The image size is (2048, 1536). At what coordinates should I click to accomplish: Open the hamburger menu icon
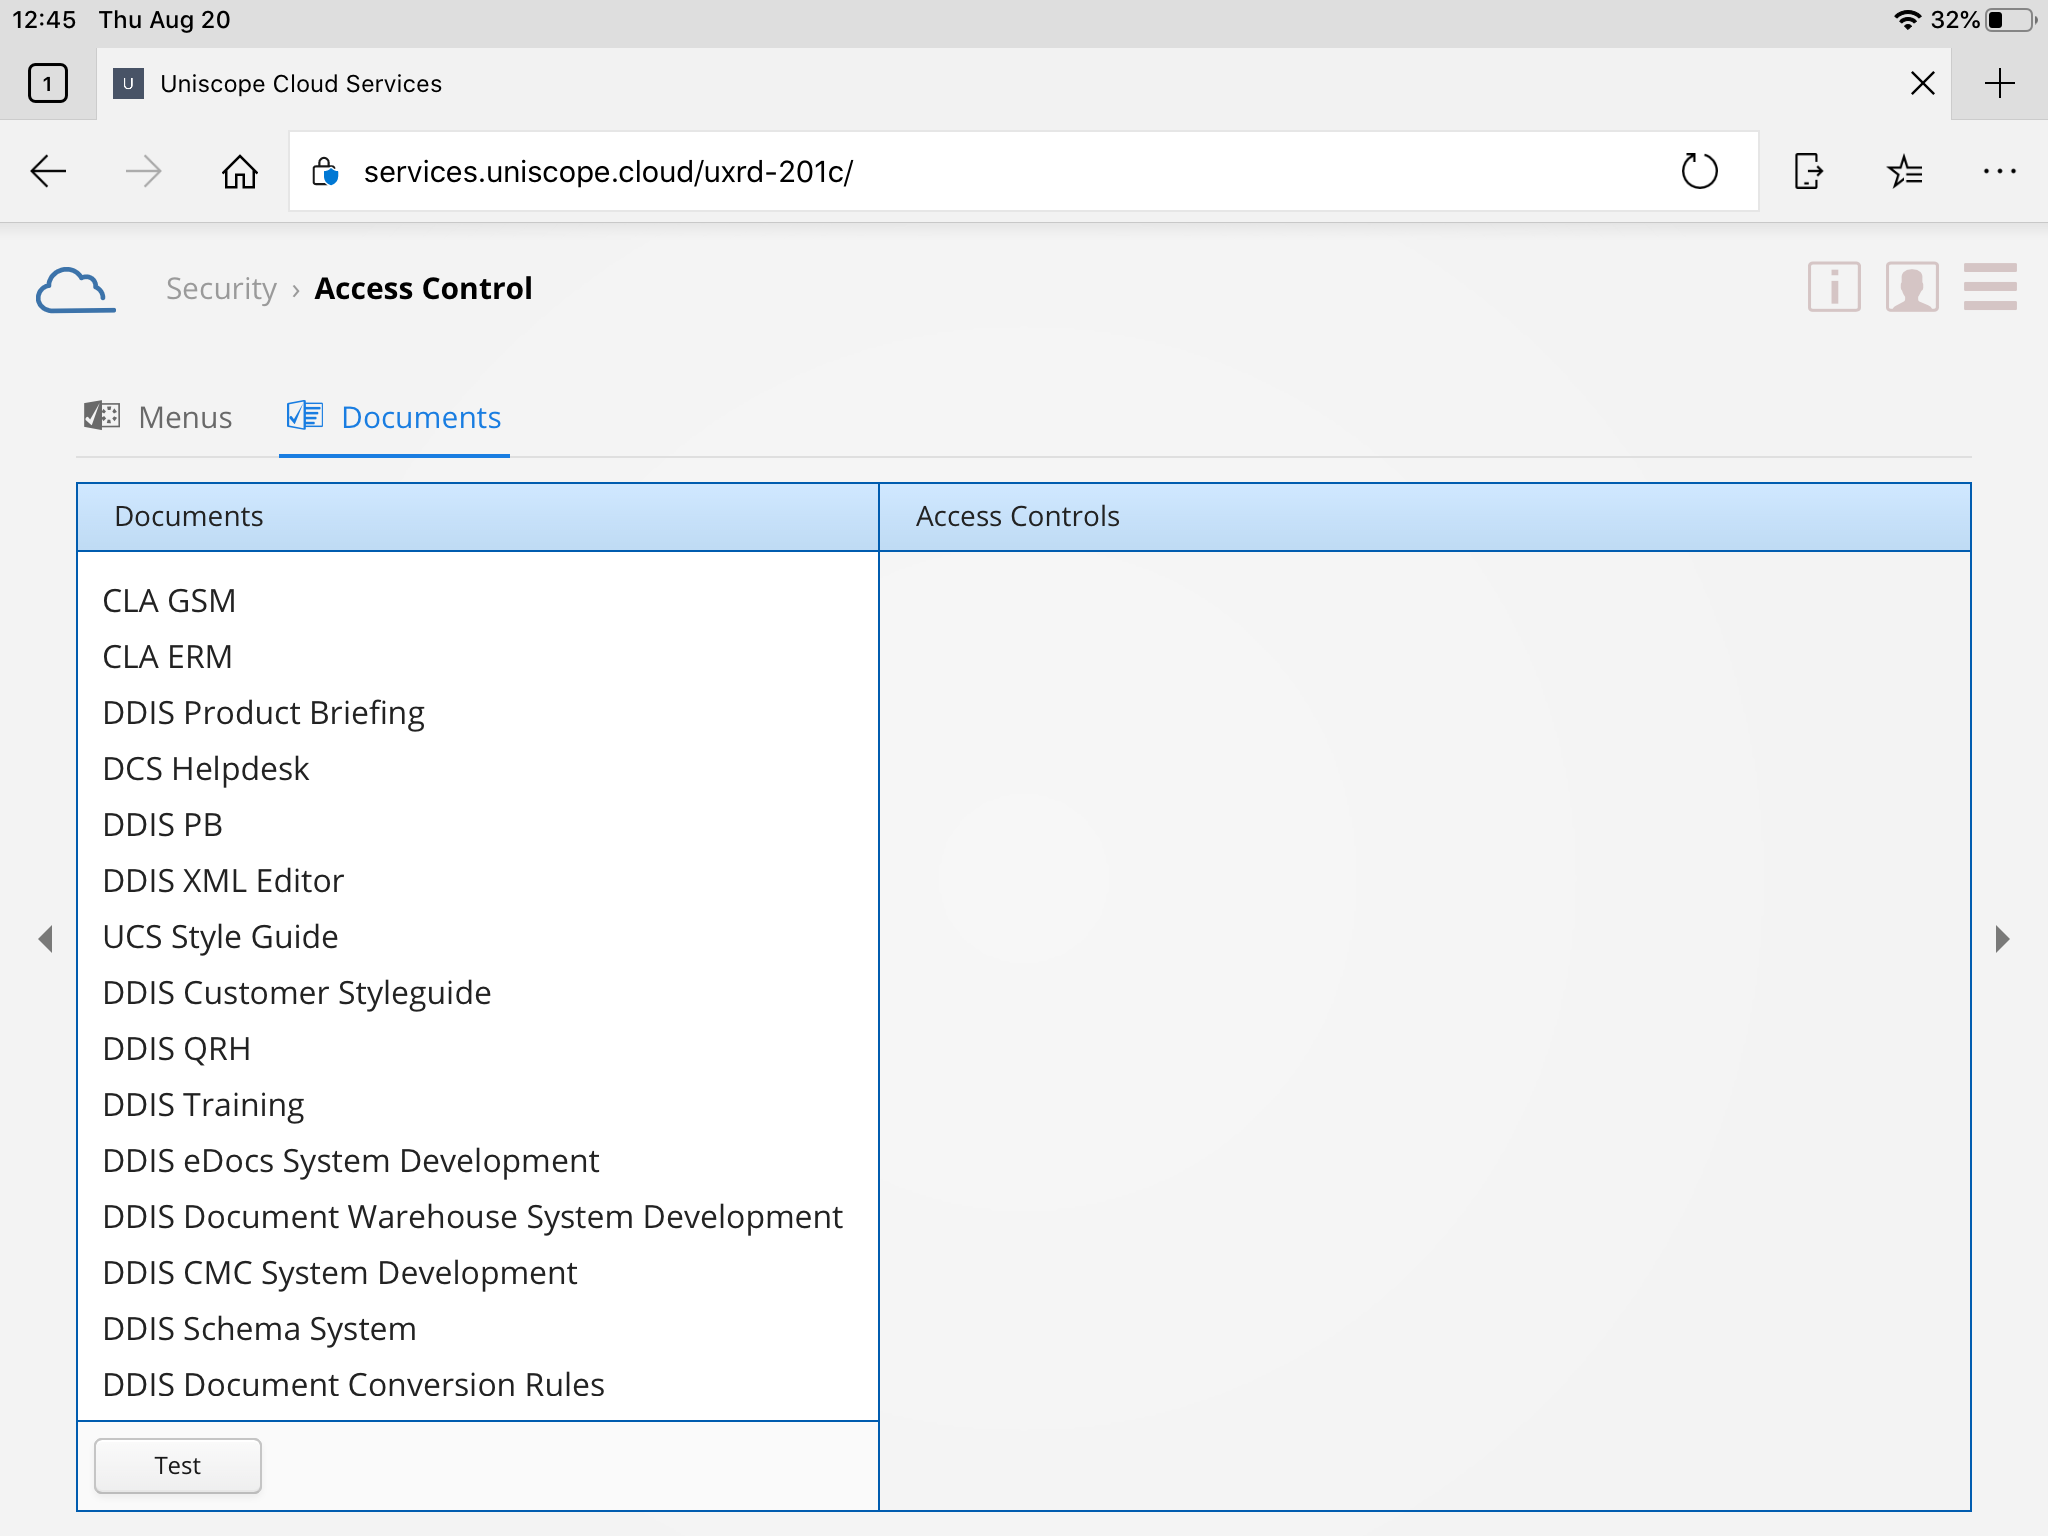1989,288
